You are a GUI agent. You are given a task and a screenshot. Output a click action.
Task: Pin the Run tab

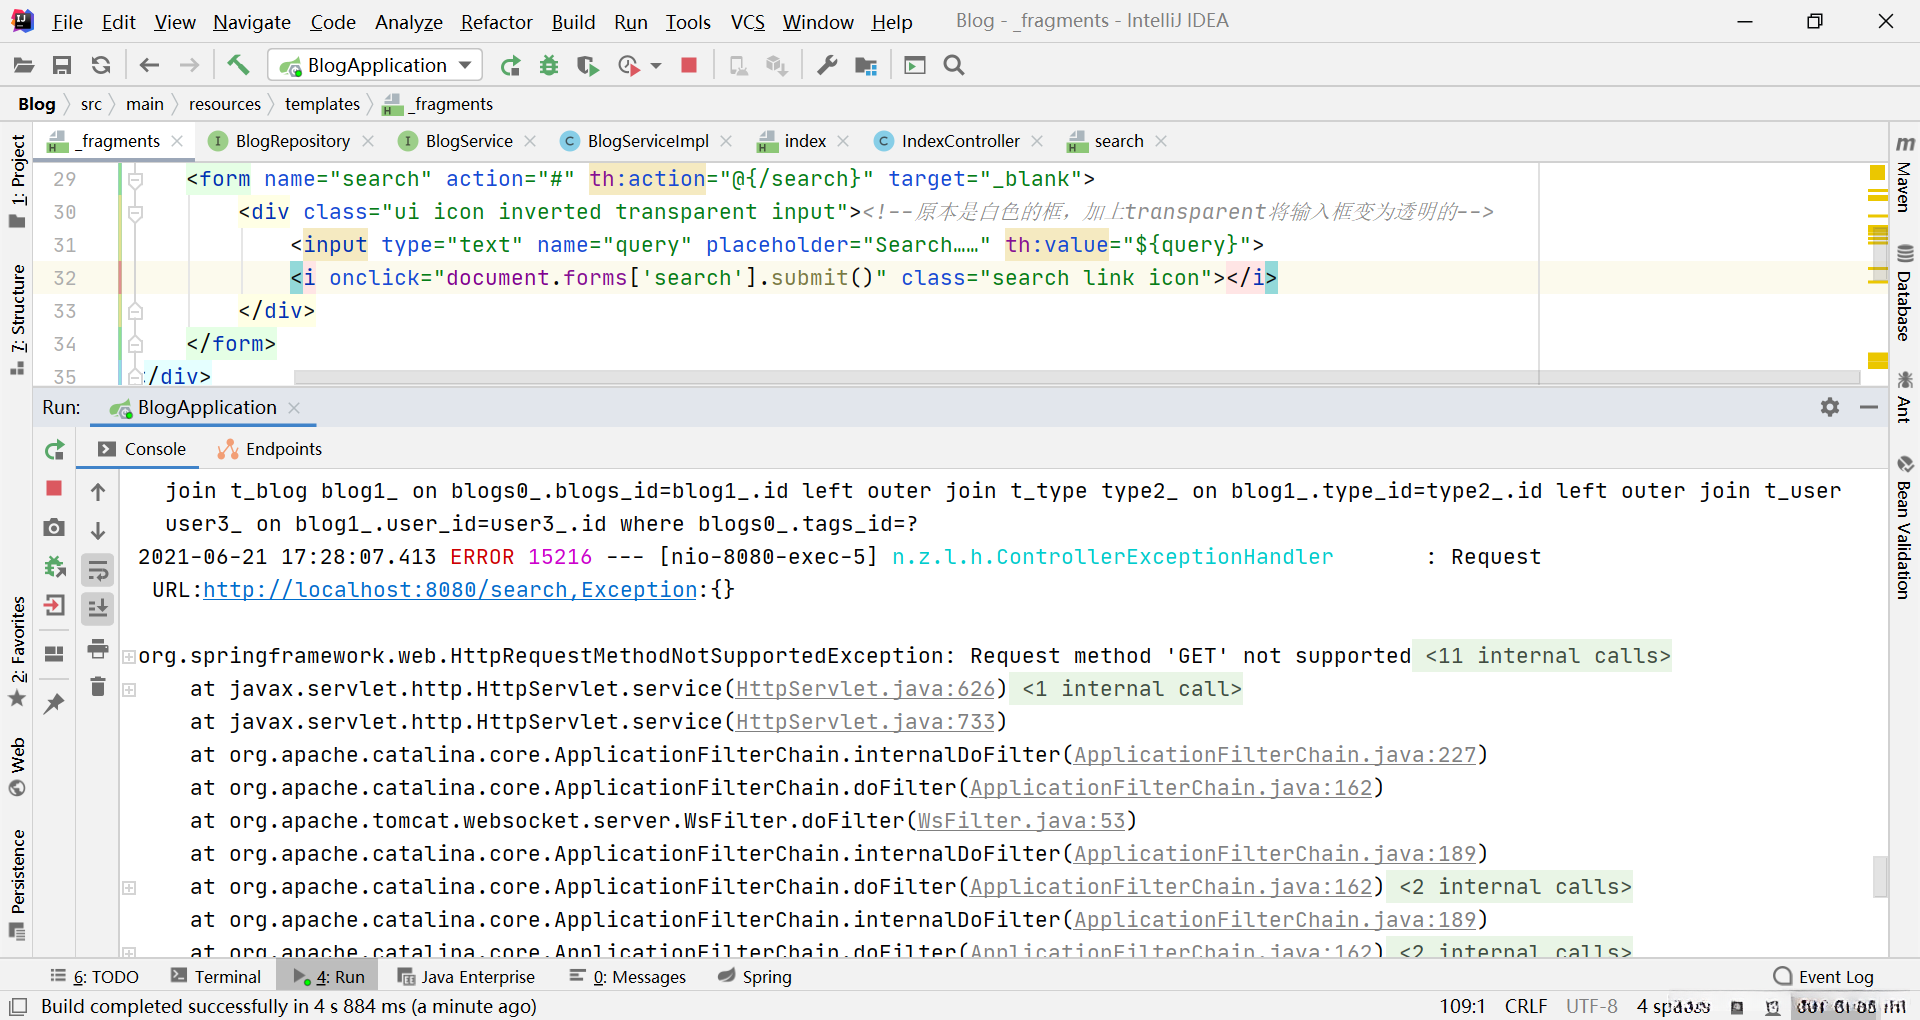(55, 704)
